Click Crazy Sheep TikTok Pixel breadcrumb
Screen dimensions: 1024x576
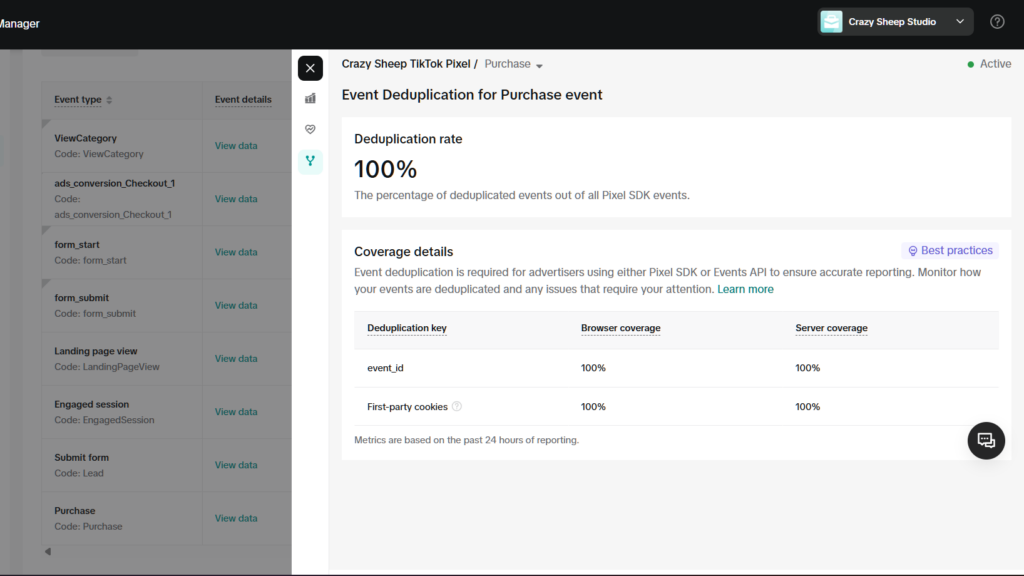coord(405,64)
